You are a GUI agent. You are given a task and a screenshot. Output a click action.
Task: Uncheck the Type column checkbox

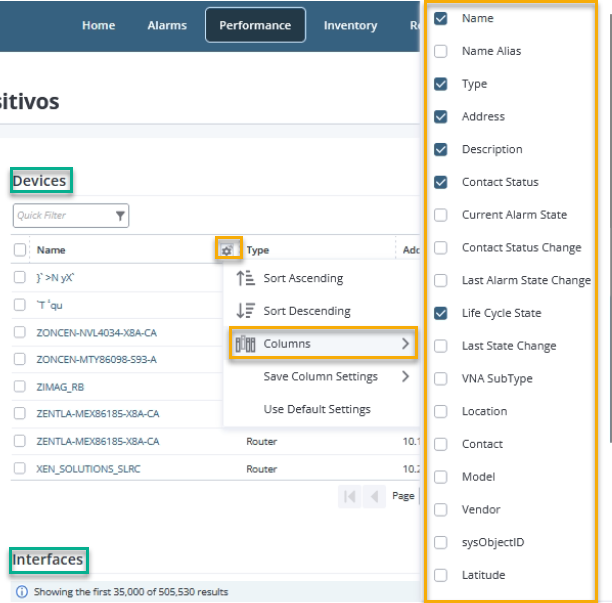[441, 84]
